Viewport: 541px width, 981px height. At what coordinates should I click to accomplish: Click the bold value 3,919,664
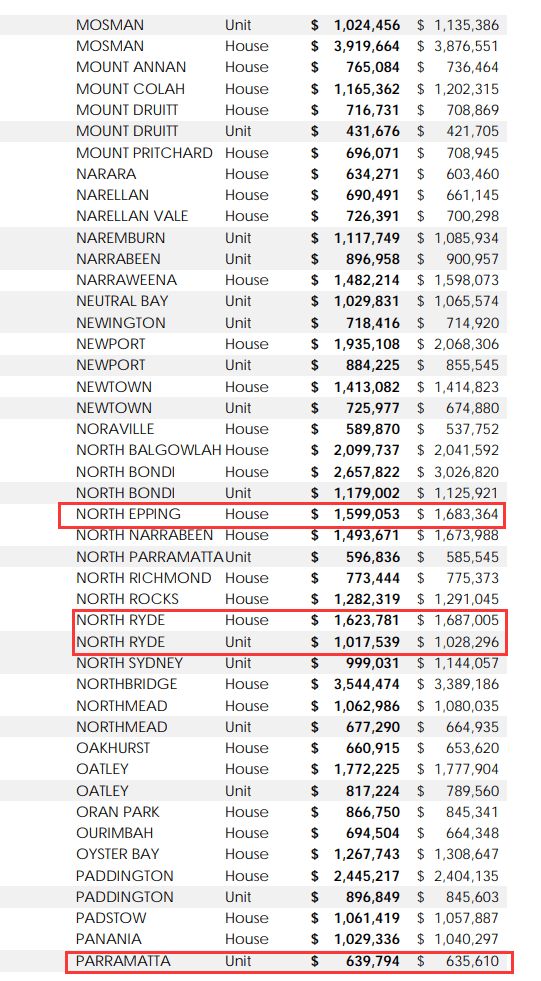tap(367, 46)
